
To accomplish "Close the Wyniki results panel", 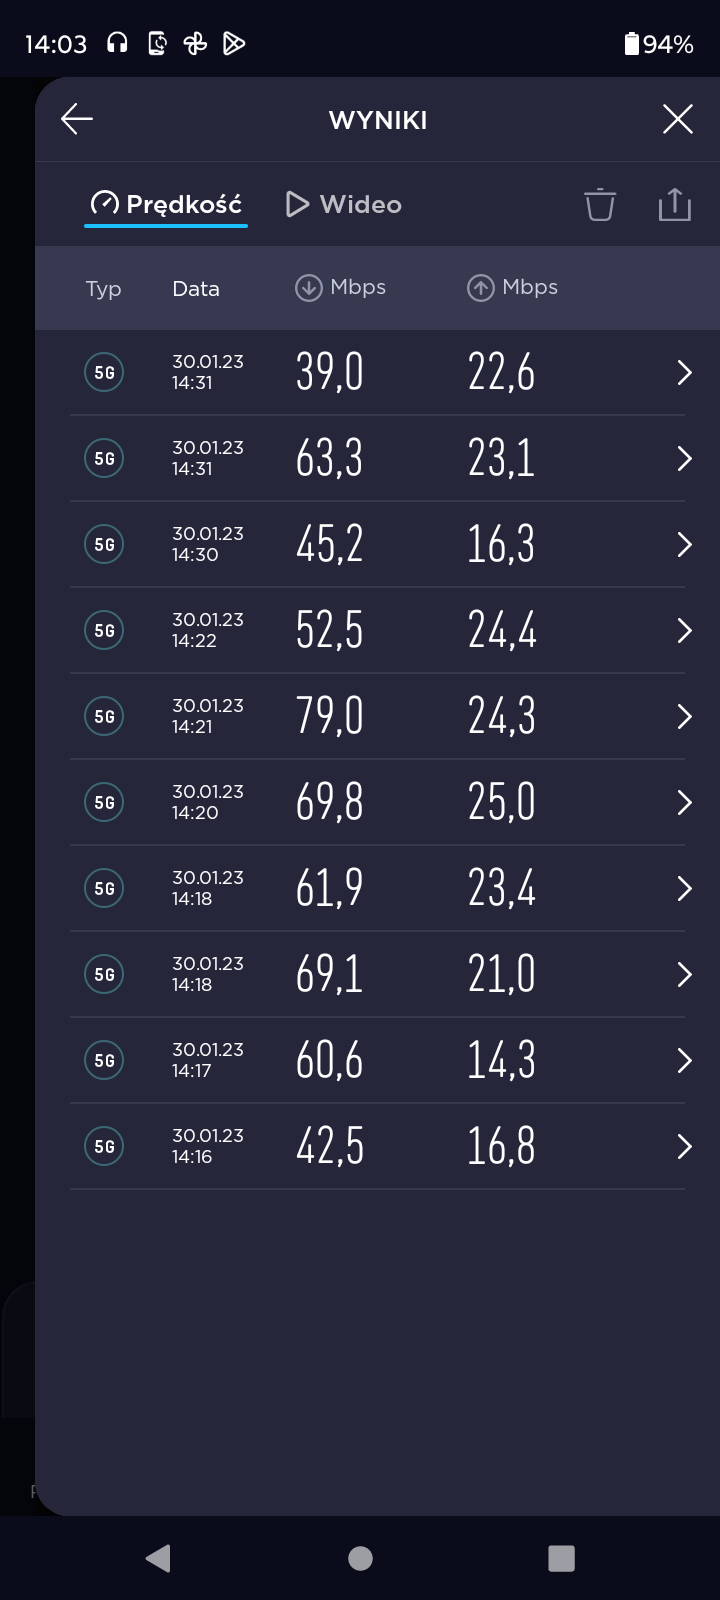I will [x=677, y=119].
